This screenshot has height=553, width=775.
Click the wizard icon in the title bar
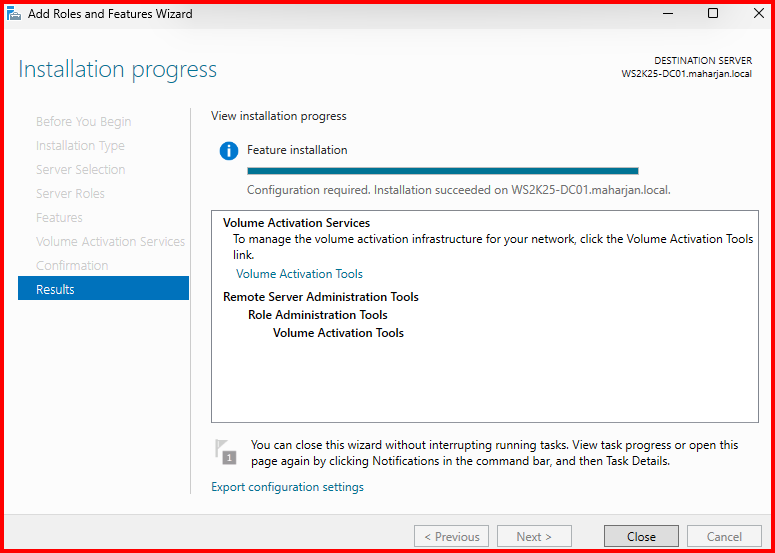pyautogui.click(x=14, y=14)
